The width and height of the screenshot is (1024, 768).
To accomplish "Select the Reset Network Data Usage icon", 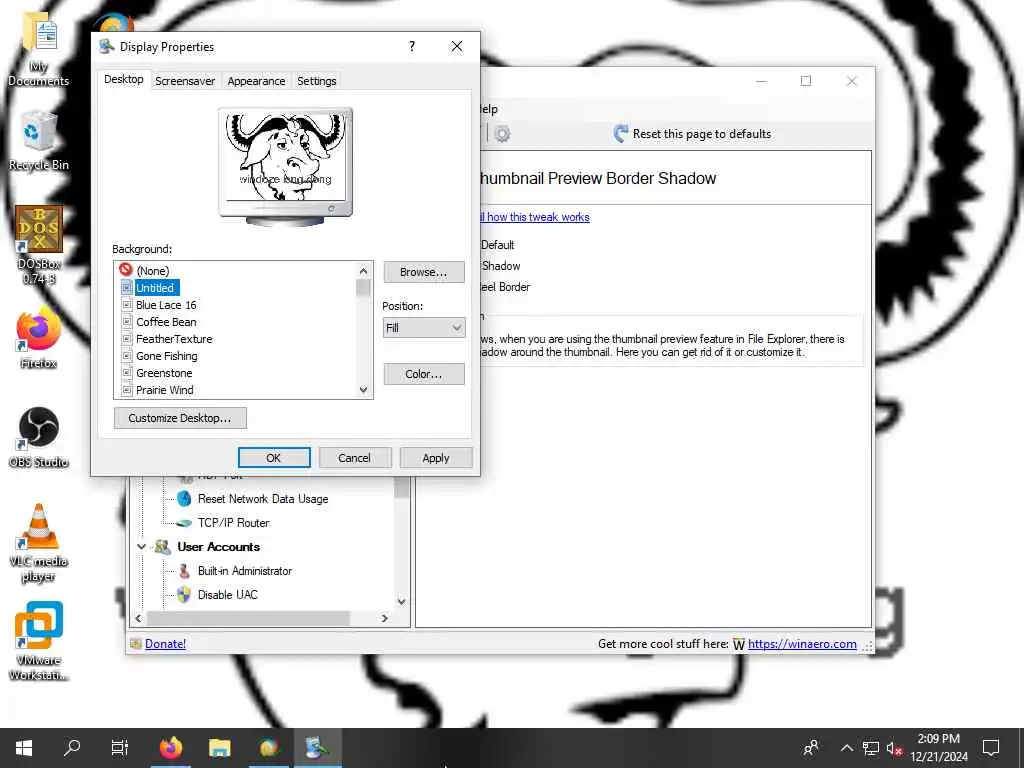I will (185, 499).
